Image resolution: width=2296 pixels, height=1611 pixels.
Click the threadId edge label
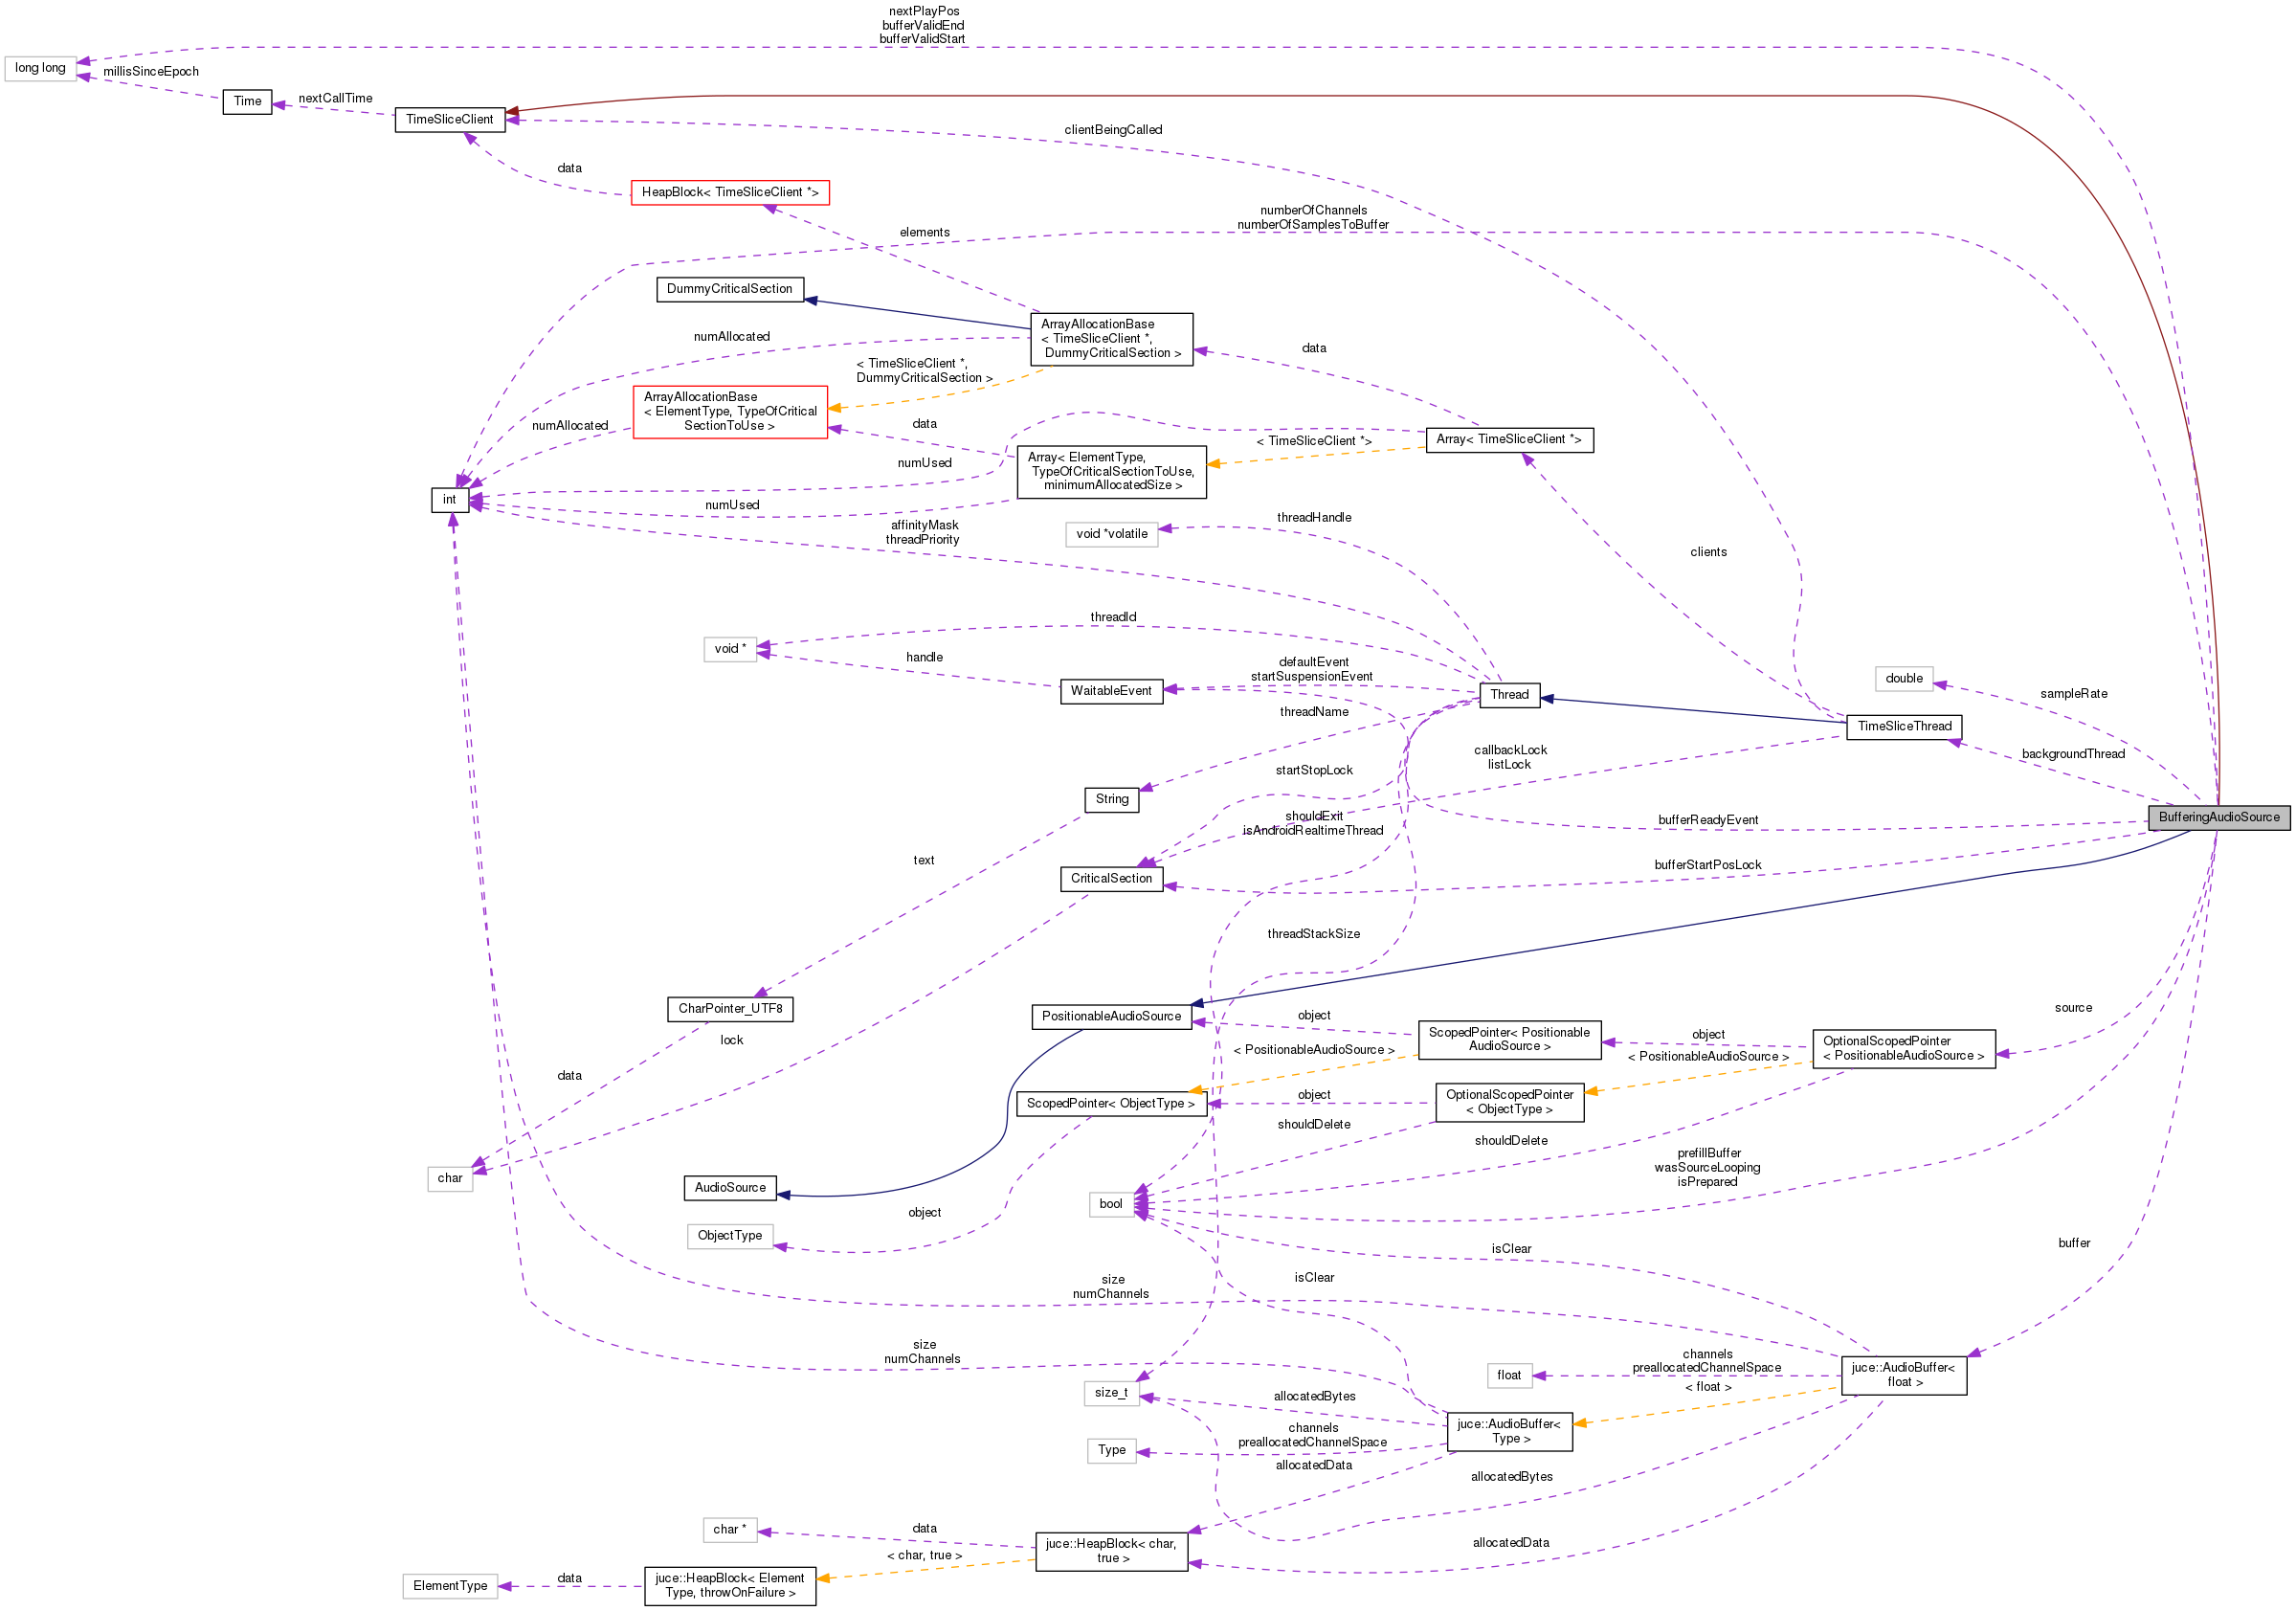[x=1113, y=617]
